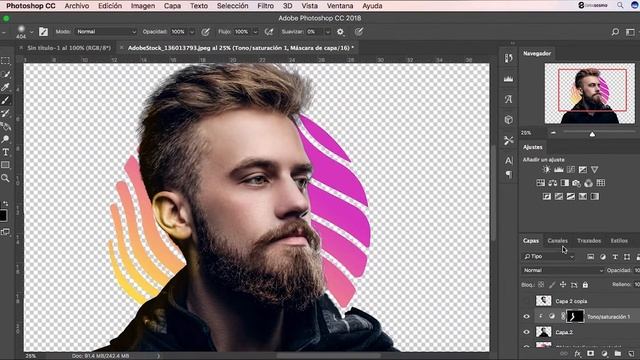Switch to the Trazados tab
This screenshot has height=360, width=640.
click(x=589, y=241)
